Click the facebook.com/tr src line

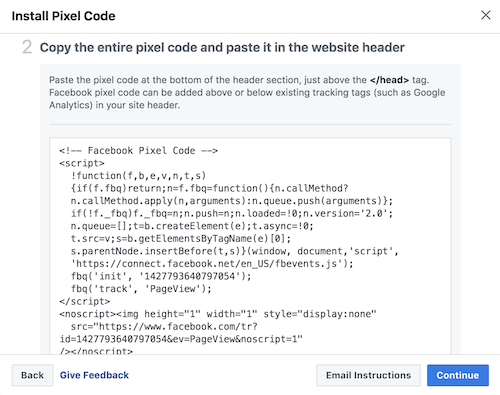tap(164, 327)
